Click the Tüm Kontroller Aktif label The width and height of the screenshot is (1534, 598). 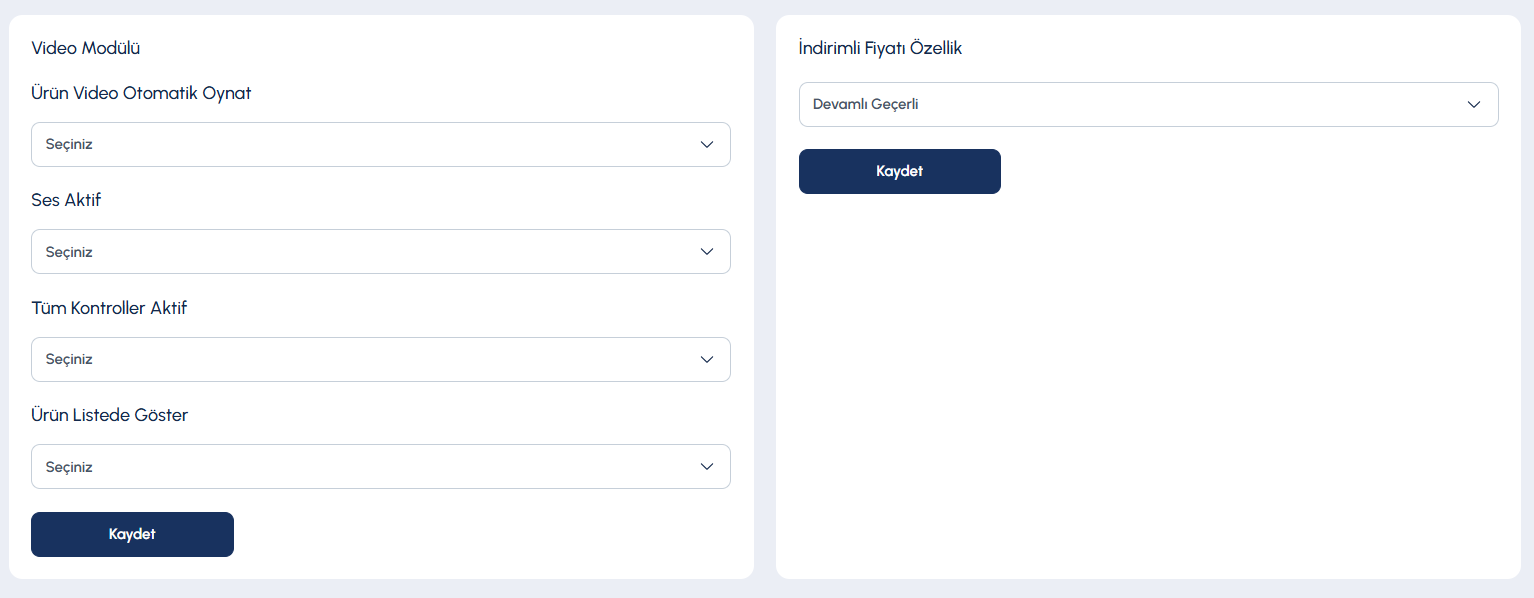109,308
